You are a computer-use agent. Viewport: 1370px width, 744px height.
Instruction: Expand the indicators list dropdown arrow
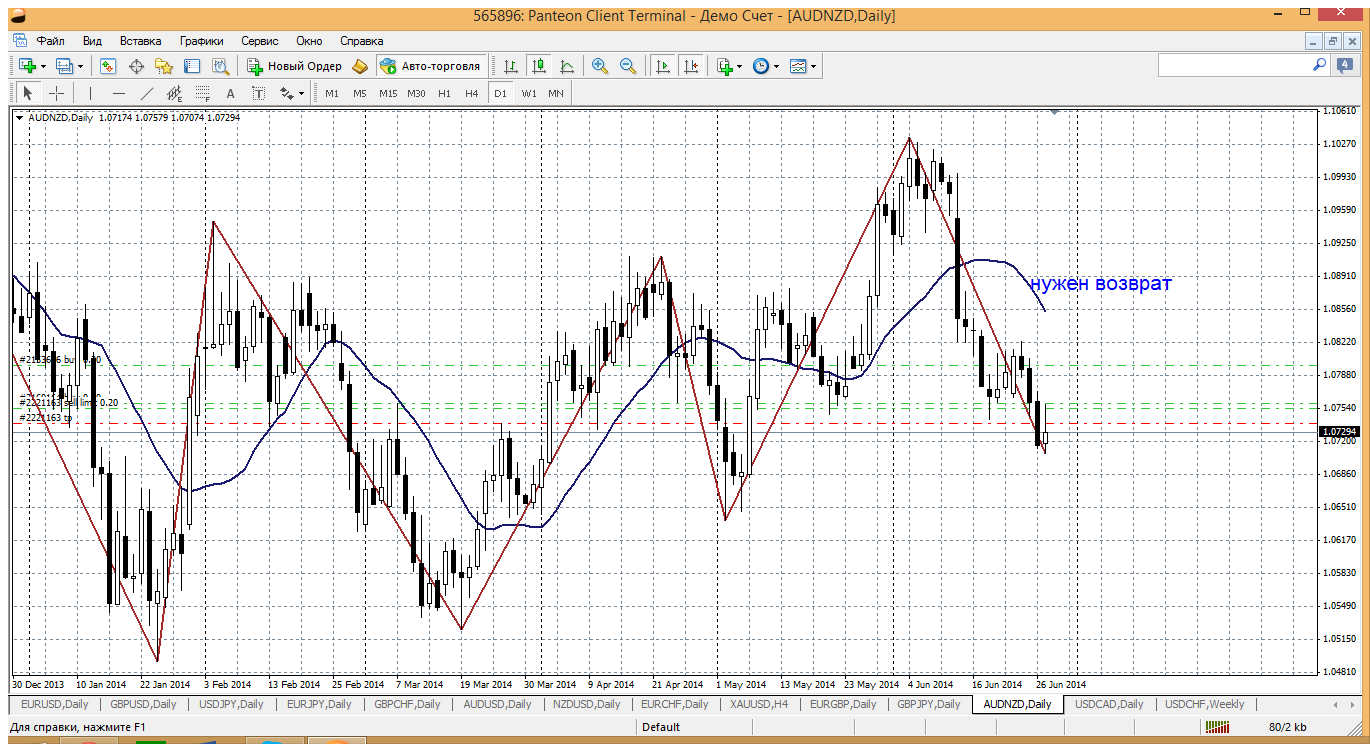click(x=739, y=67)
